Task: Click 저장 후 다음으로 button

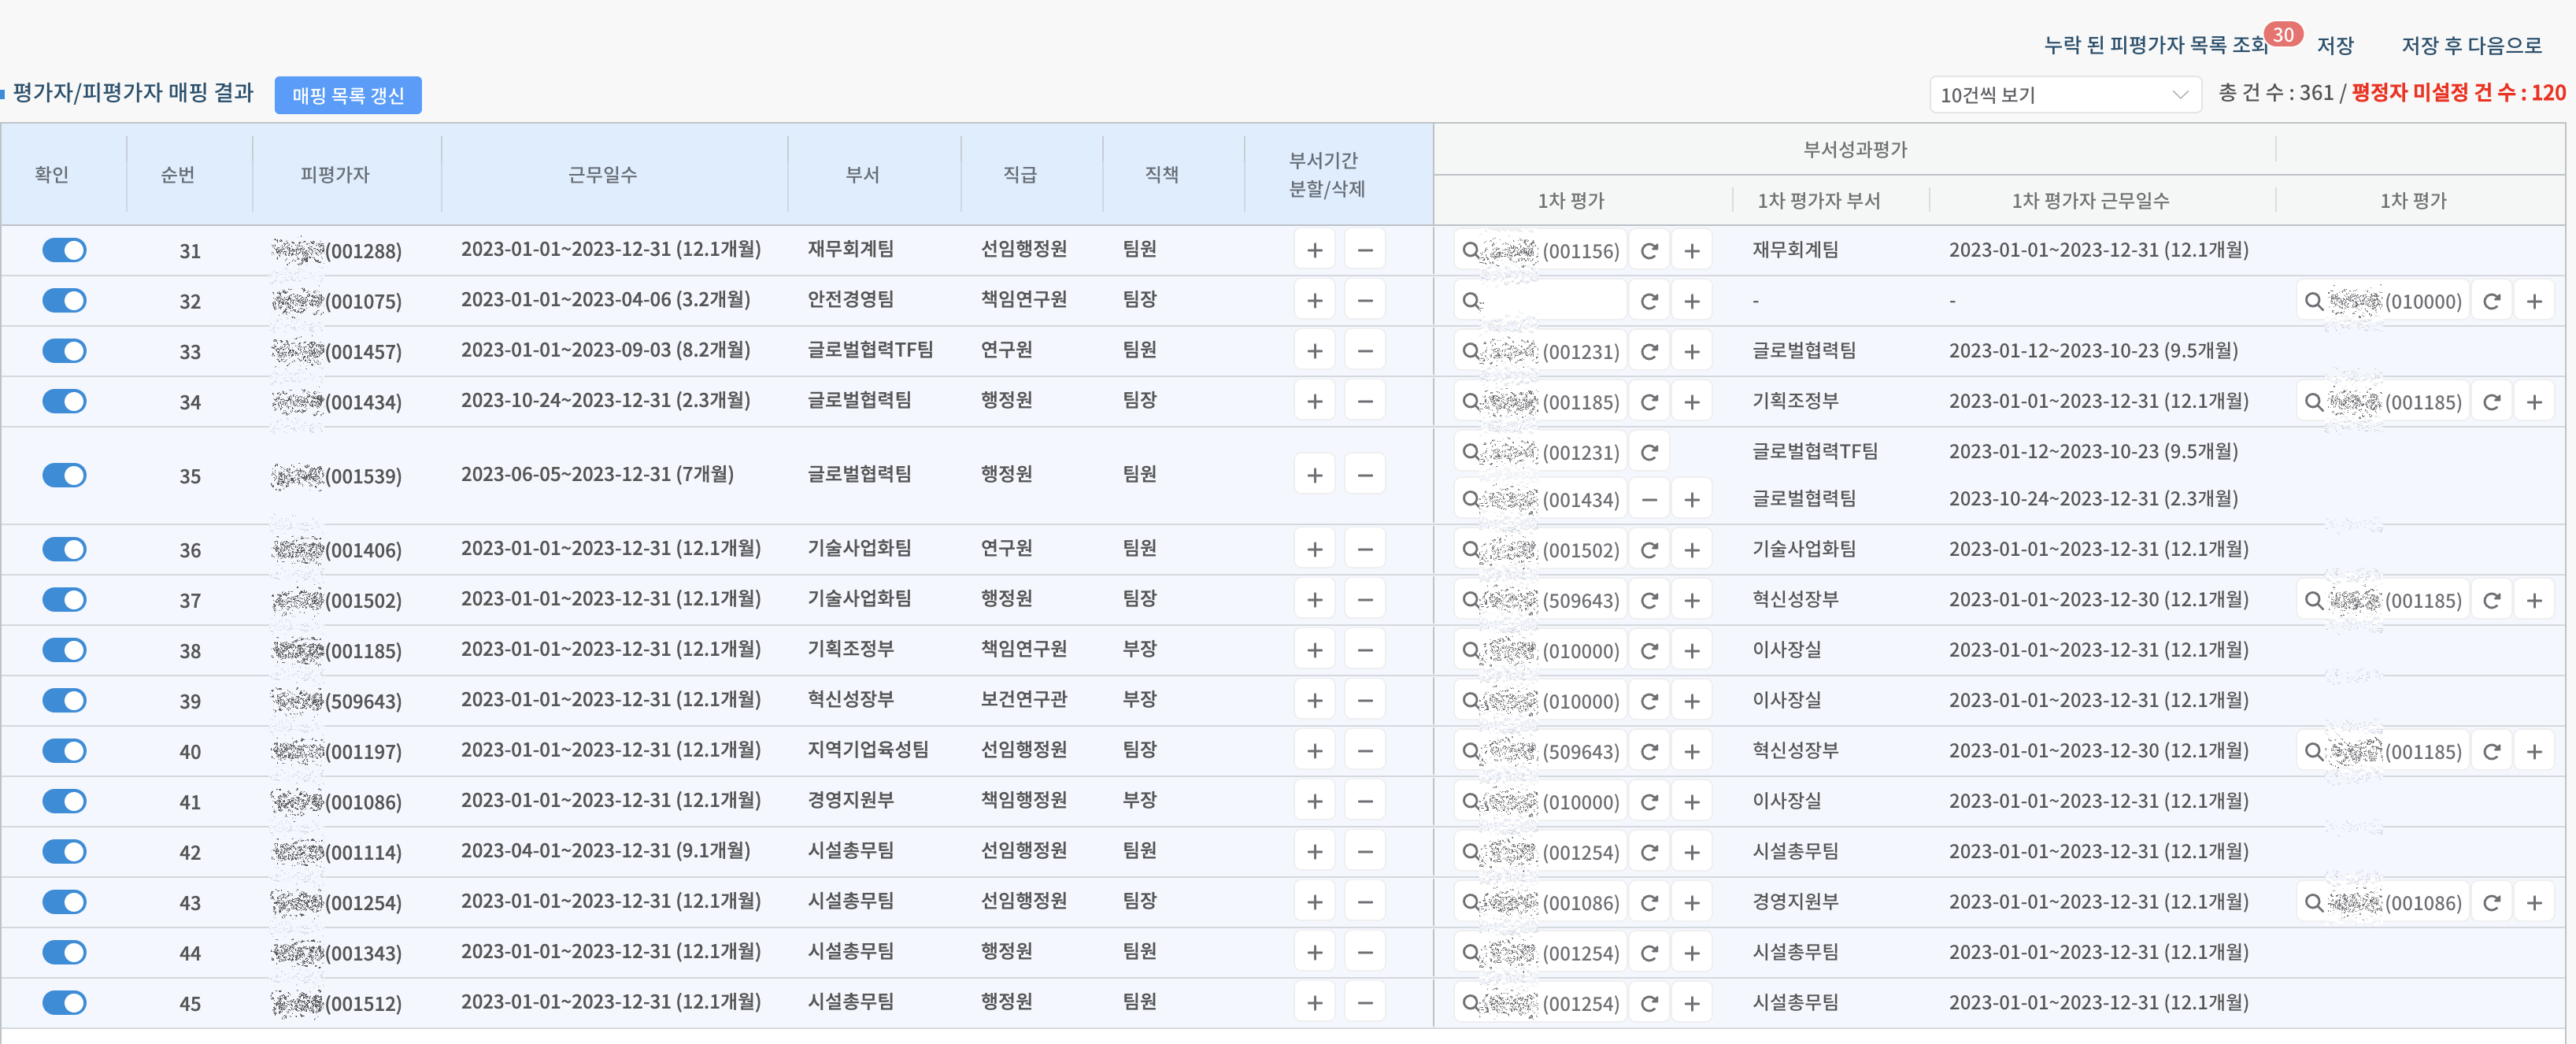Action: pyautogui.click(x=2471, y=46)
